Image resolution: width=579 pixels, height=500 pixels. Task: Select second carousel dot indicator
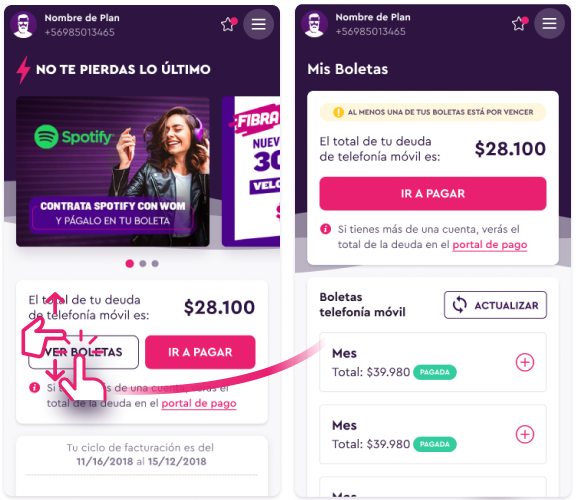[x=143, y=264]
